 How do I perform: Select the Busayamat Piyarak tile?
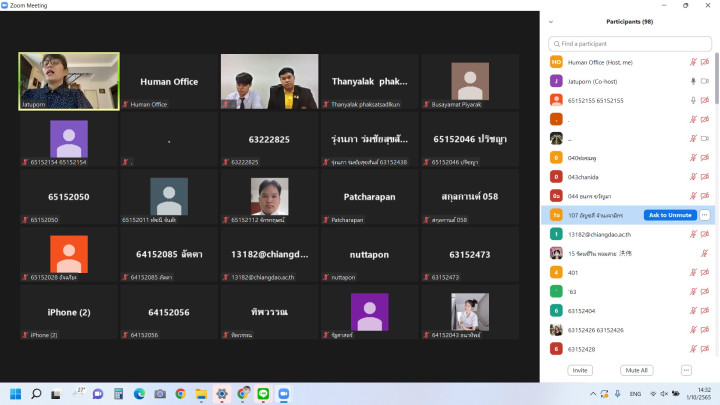[470, 81]
